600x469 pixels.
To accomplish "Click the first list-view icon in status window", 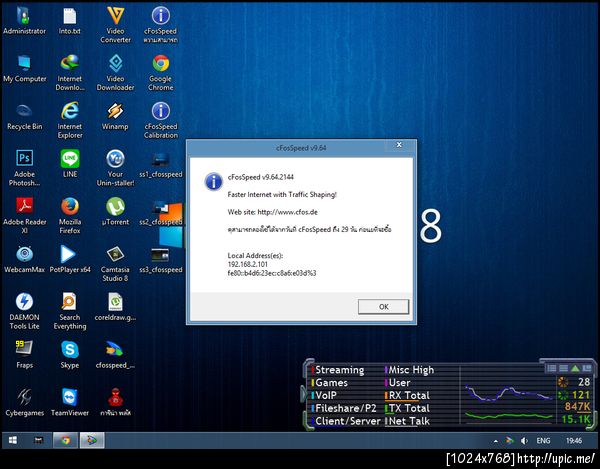I will coord(551,368).
